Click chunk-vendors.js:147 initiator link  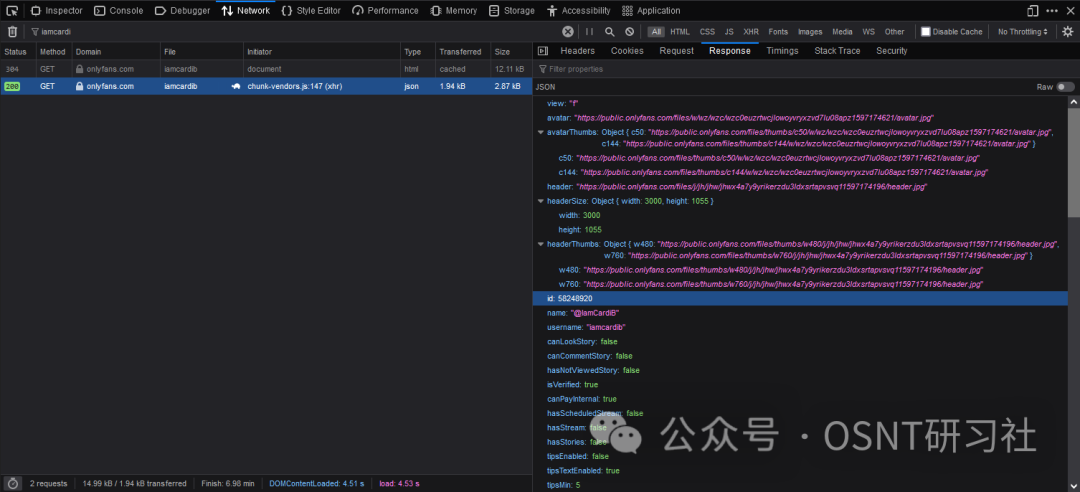point(295,87)
